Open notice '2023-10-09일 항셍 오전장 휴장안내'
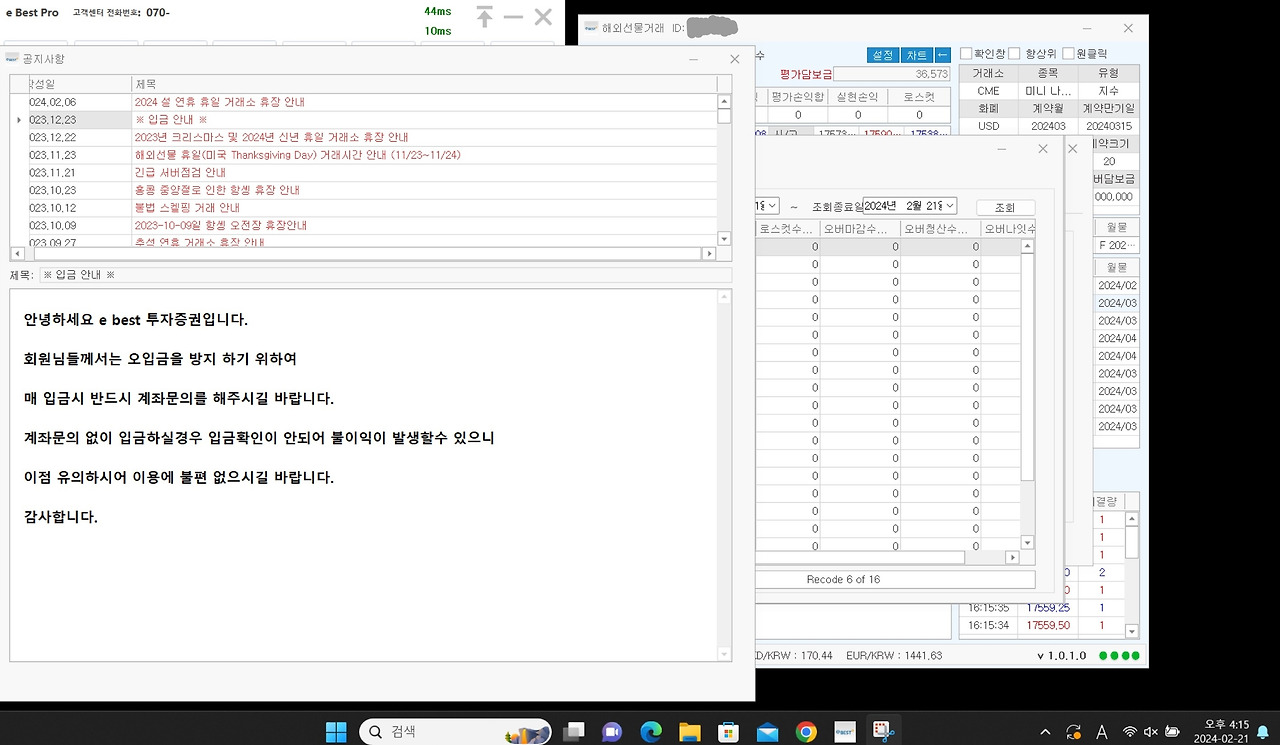The width and height of the screenshot is (1280, 745). [220, 225]
